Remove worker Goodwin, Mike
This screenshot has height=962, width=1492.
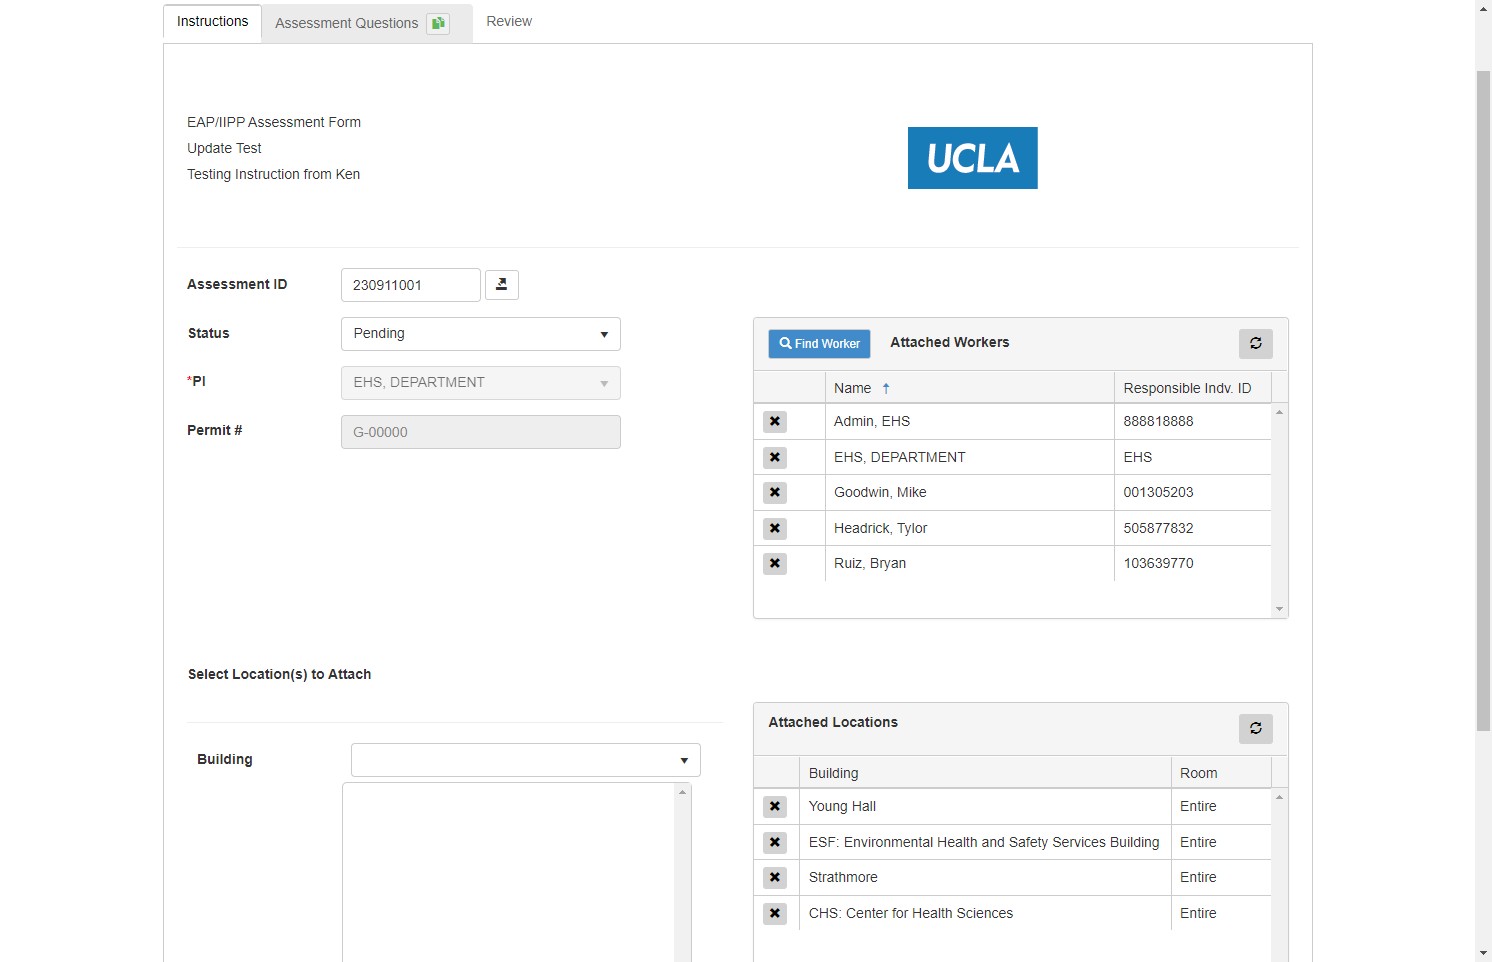tap(775, 493)
